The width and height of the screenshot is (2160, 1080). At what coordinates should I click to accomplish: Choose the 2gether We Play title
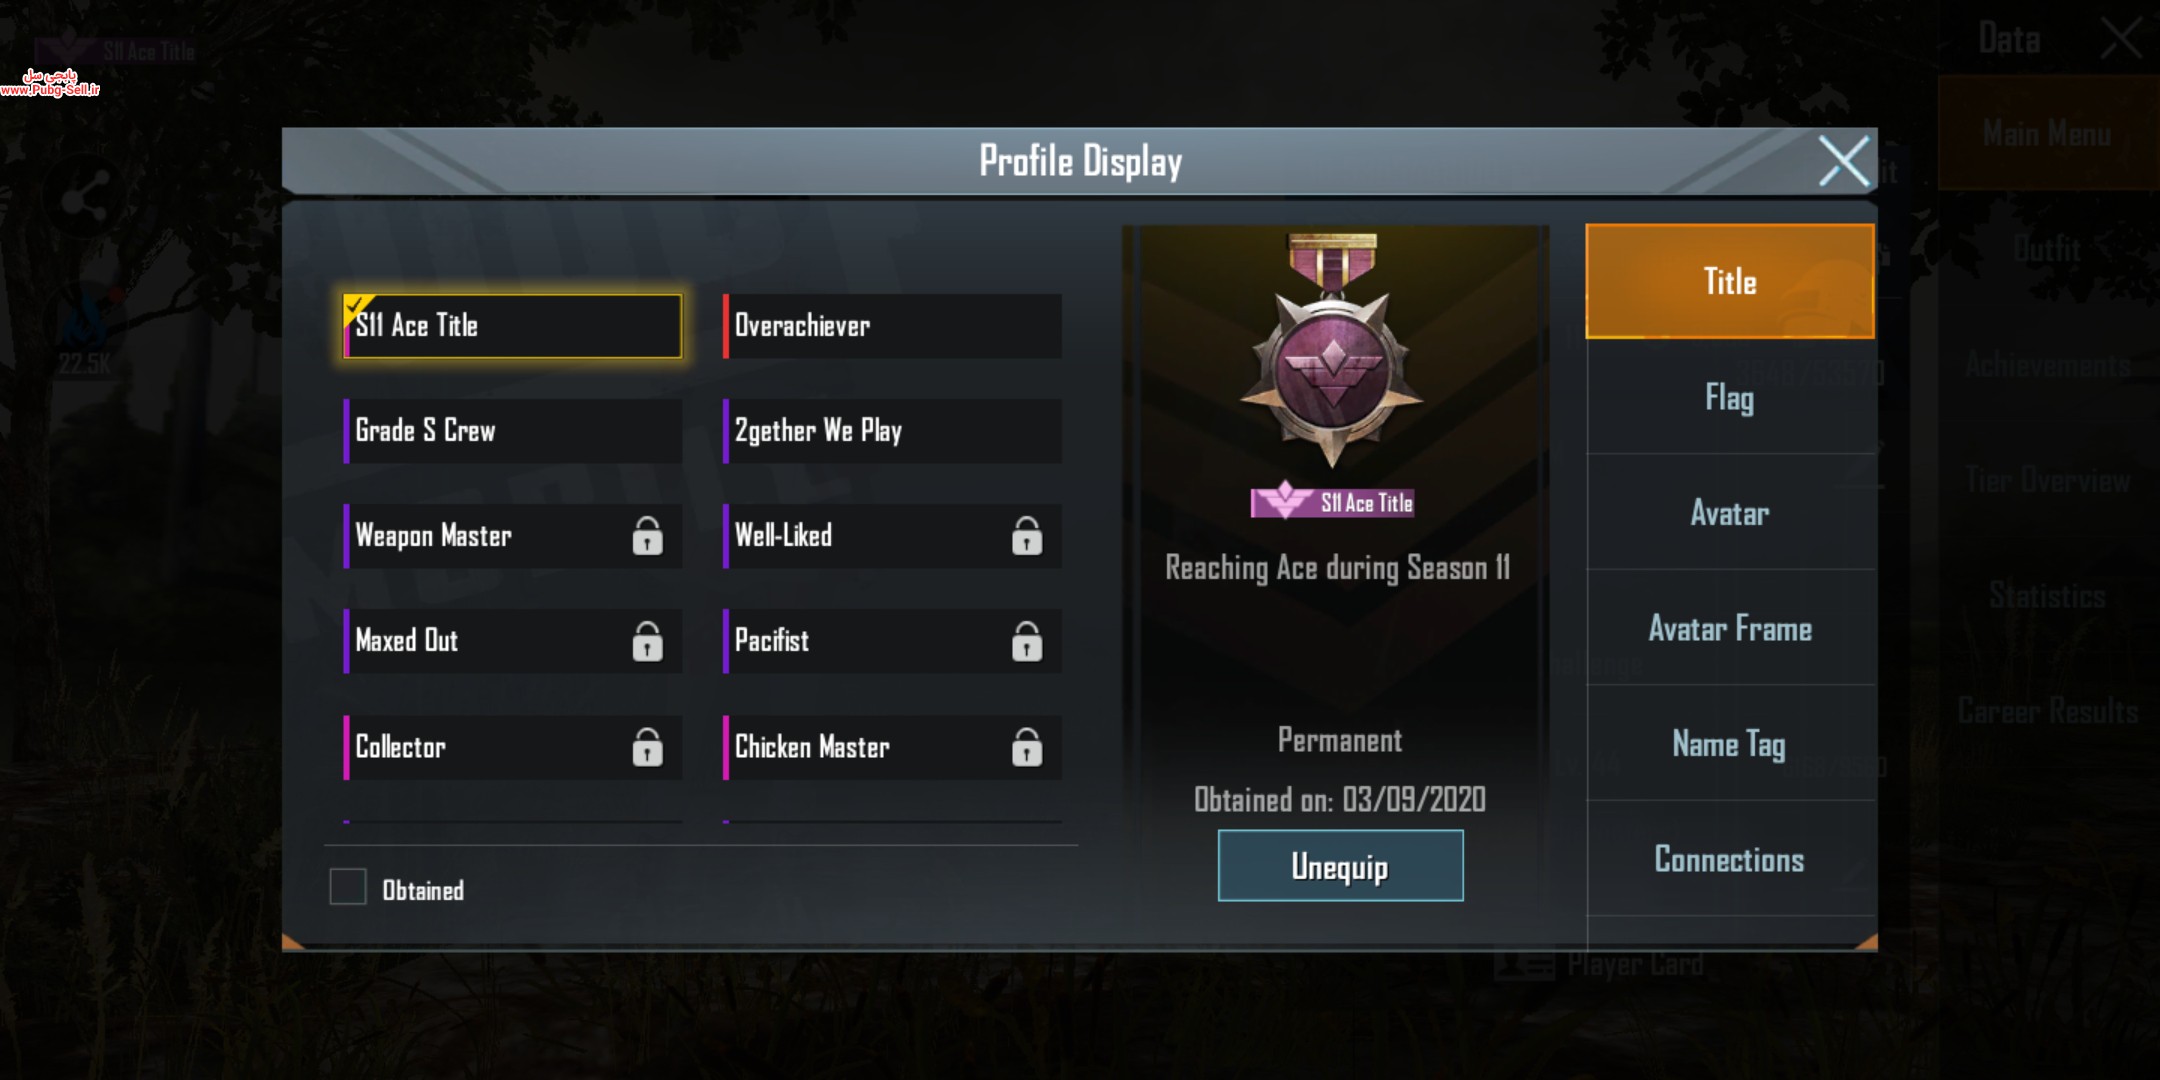892,431
